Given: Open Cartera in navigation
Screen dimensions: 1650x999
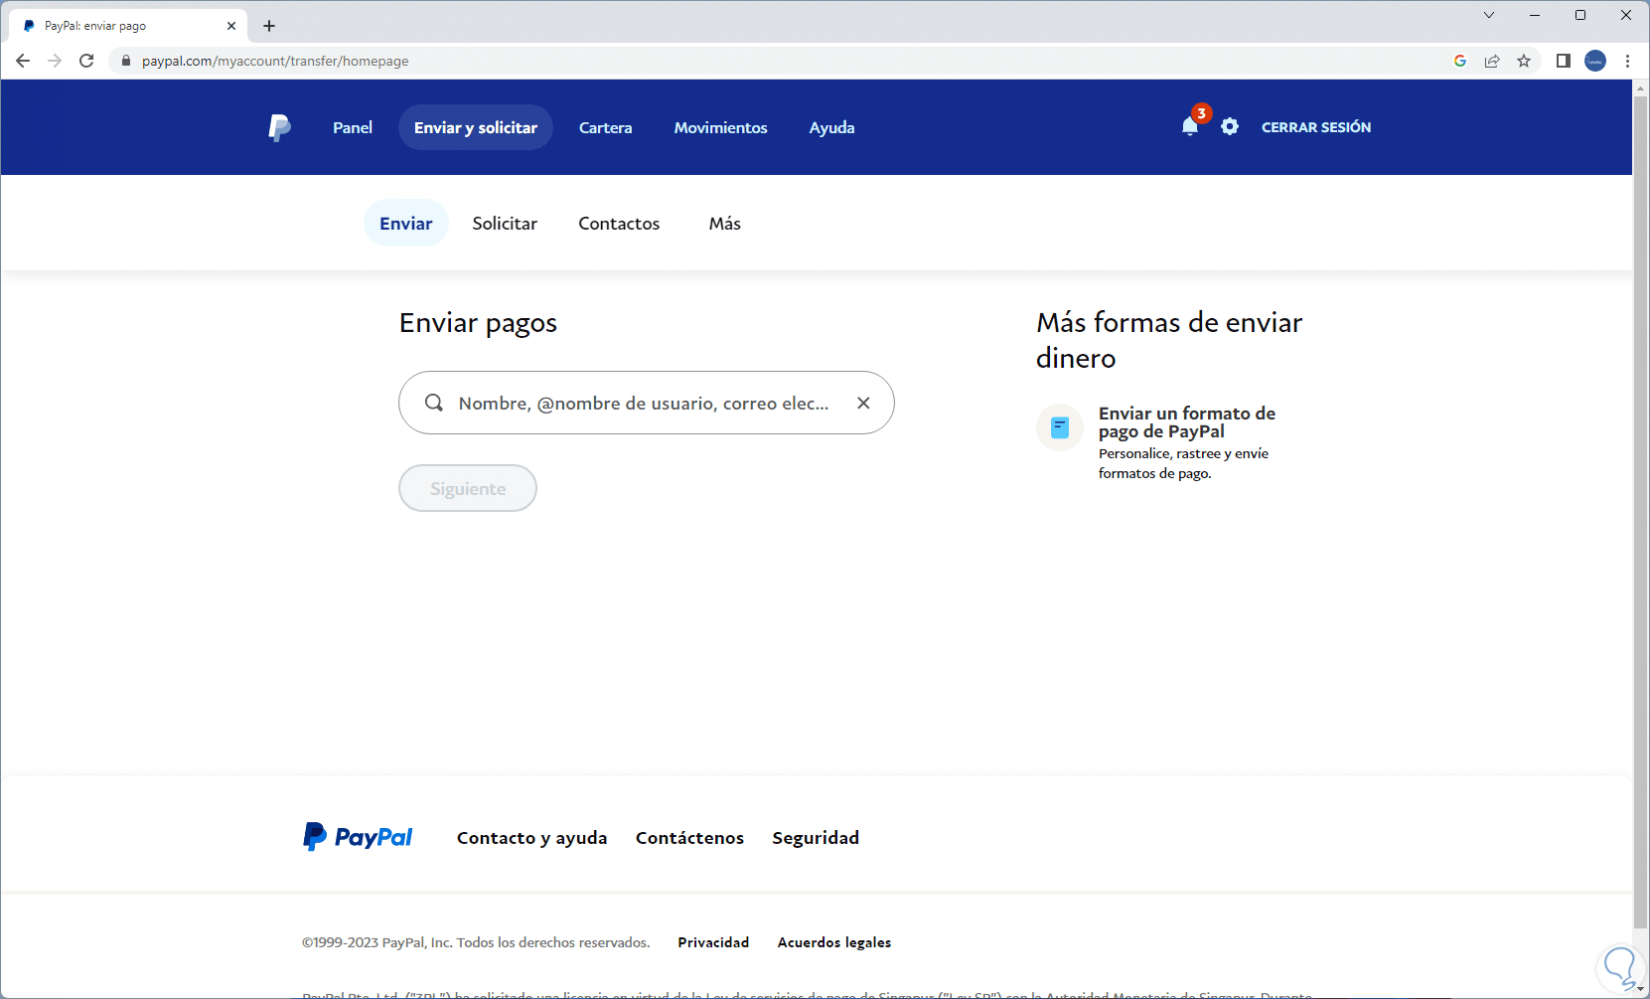Looking at the screenshot, I should (606, 127).
